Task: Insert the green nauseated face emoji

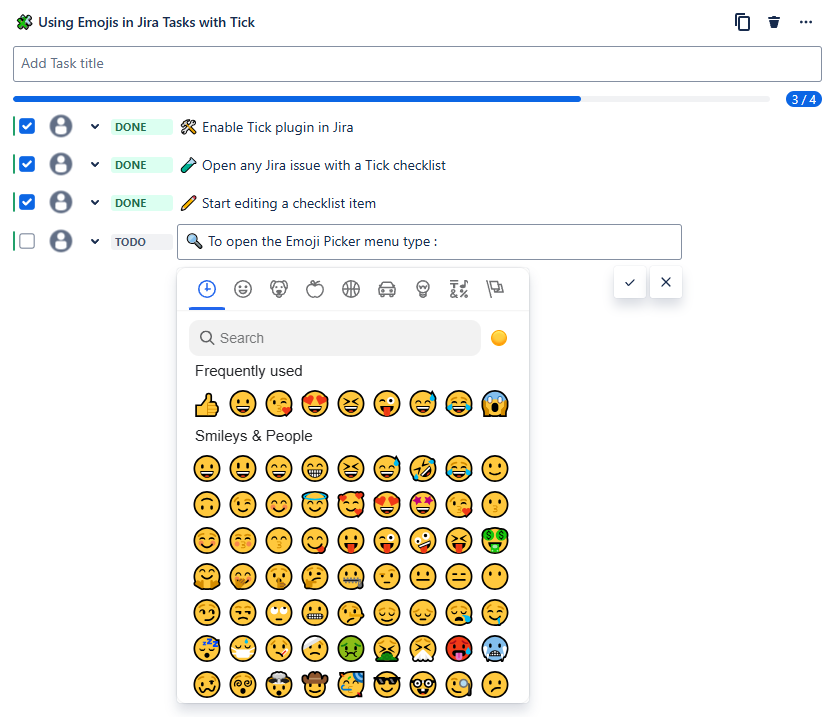Action: [351, 649]
